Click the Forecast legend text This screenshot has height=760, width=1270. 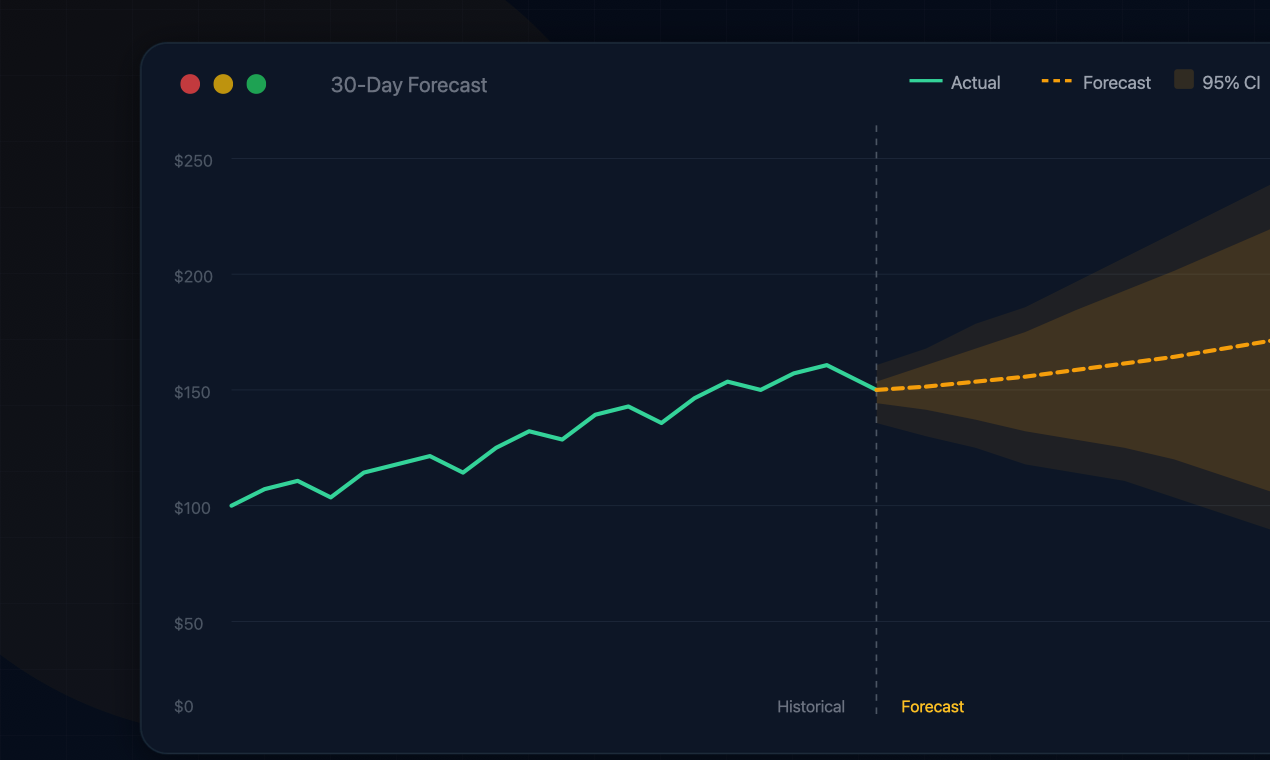pyautogui.click(x=1116, y=83)
